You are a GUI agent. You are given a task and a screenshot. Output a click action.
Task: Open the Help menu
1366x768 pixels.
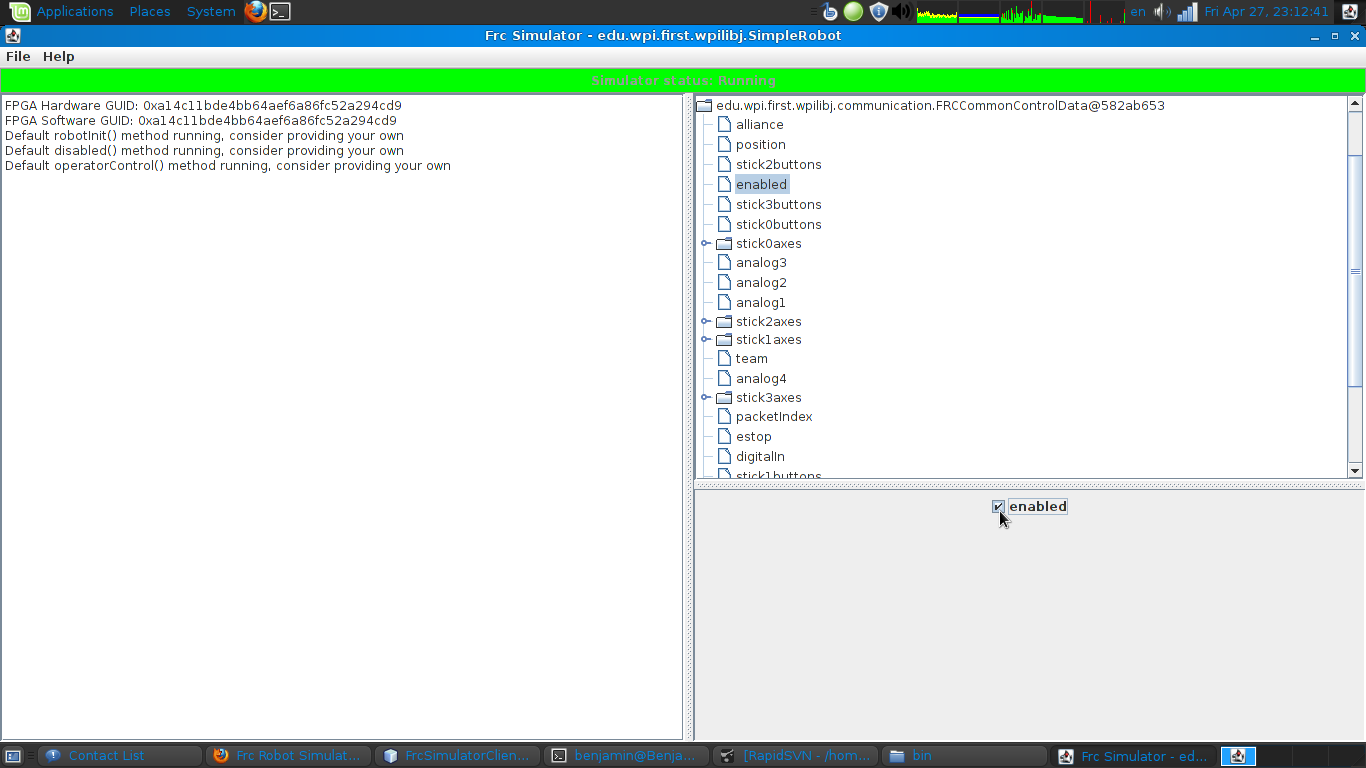pos(58,57)
